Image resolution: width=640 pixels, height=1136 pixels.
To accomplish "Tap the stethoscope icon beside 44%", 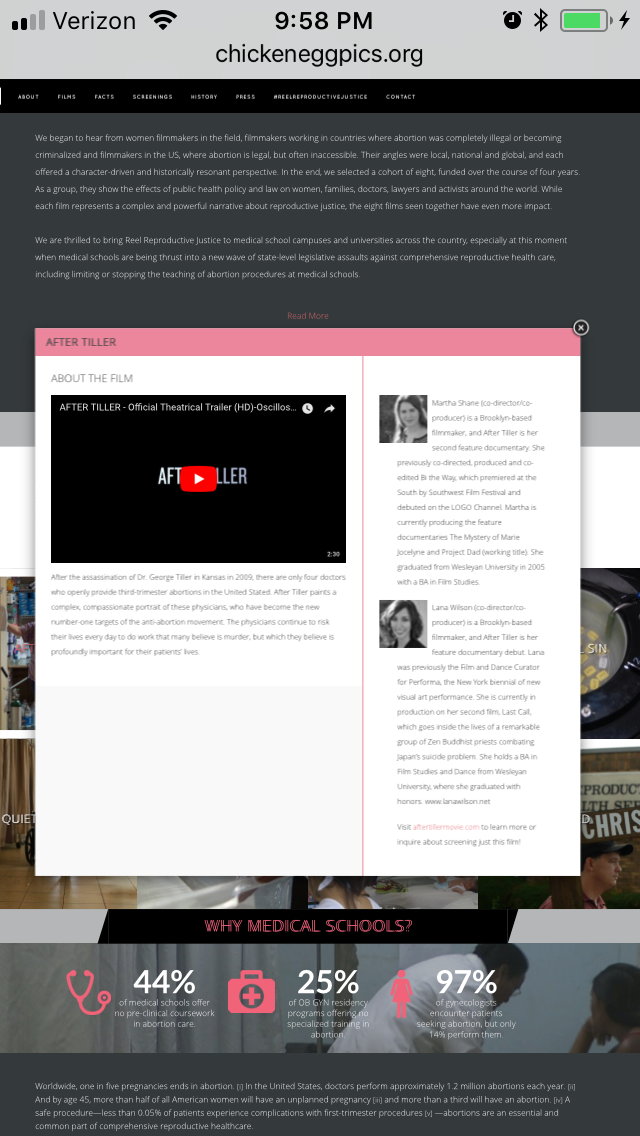I will [89, 991].
